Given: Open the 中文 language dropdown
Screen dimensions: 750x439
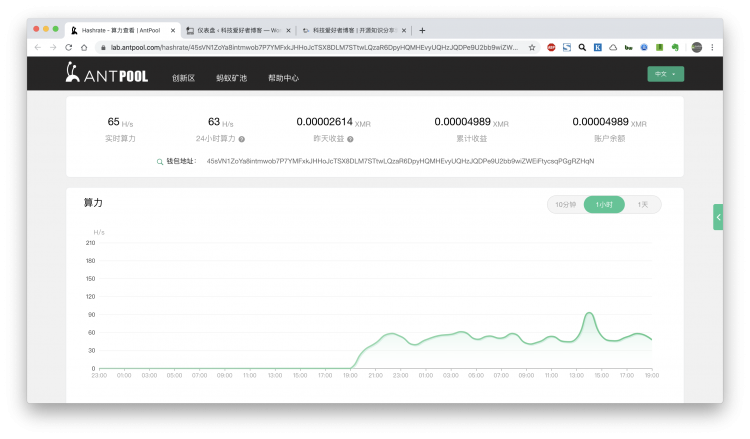Looking at the screenshot, I should point(665,74).
